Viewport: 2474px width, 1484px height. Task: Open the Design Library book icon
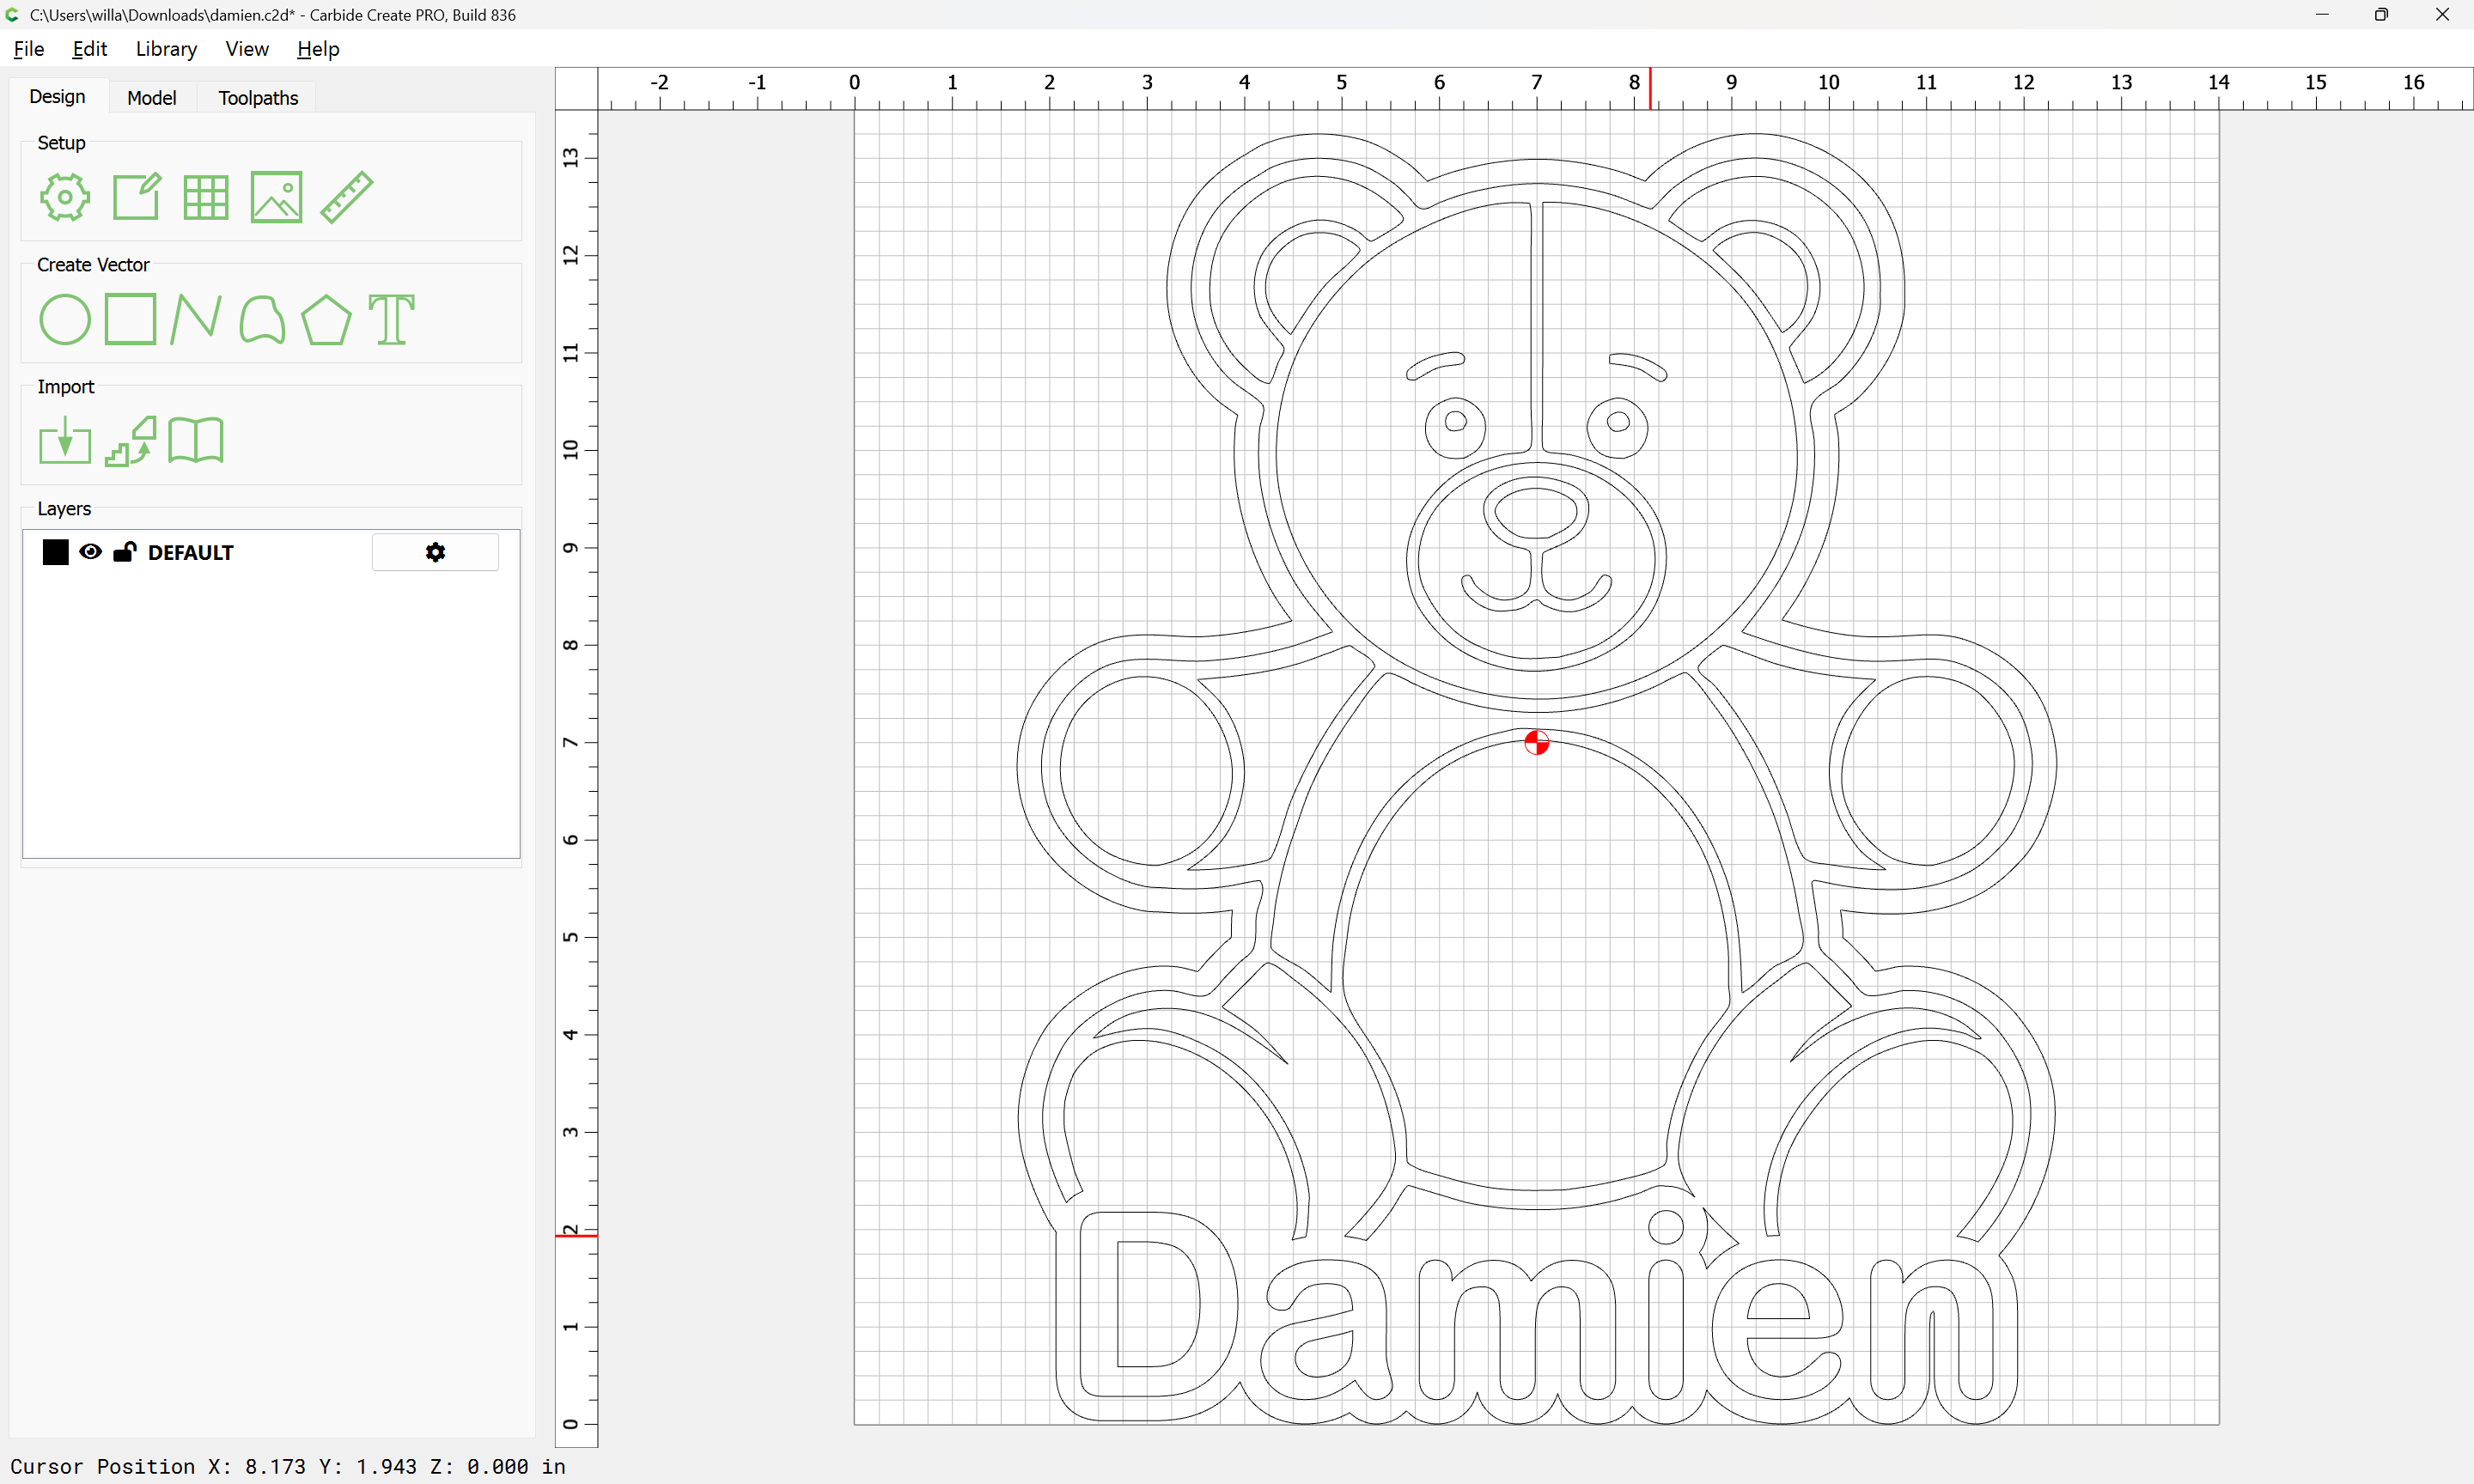point(196,441)
